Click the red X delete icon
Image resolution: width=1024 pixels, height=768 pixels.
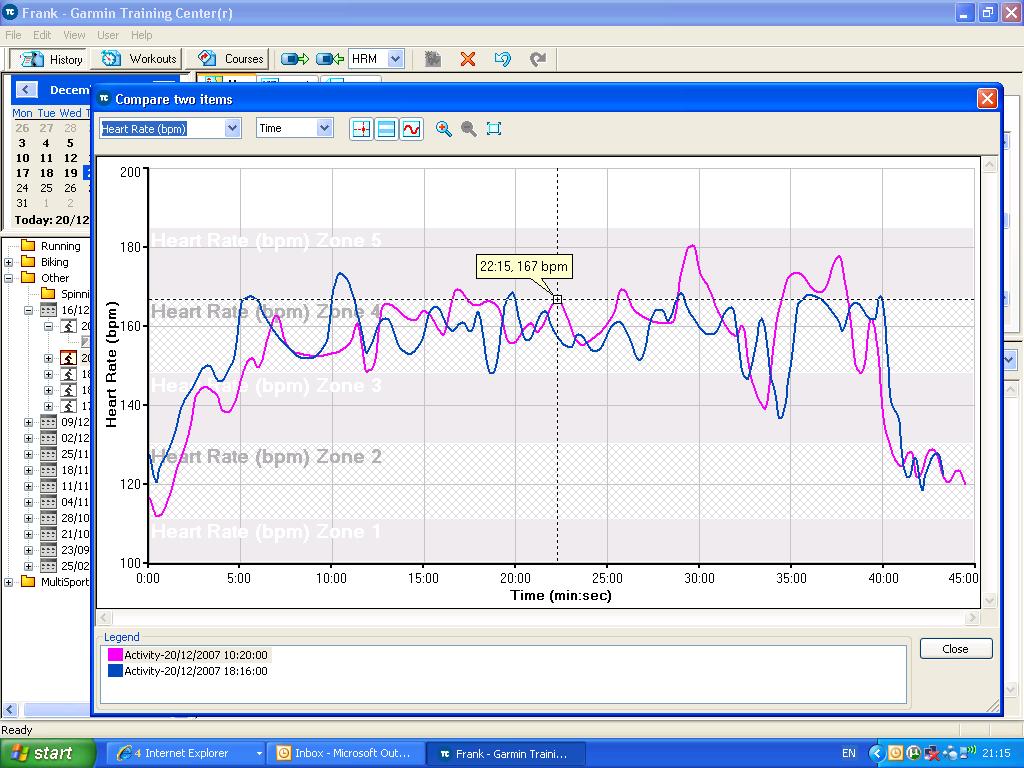[467, 59]
